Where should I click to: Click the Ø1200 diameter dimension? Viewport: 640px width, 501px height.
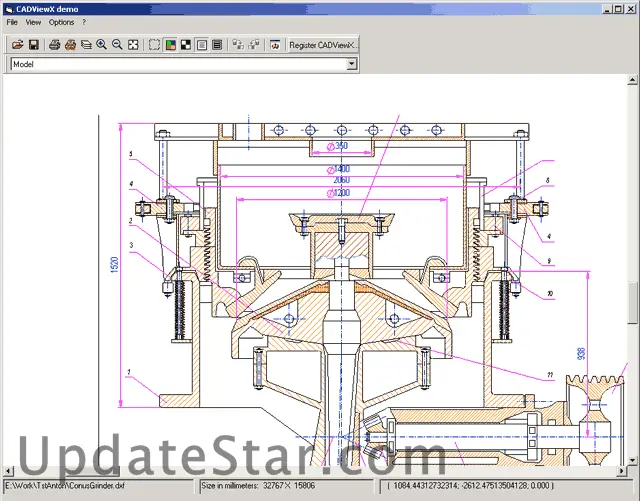coord(338,193)
